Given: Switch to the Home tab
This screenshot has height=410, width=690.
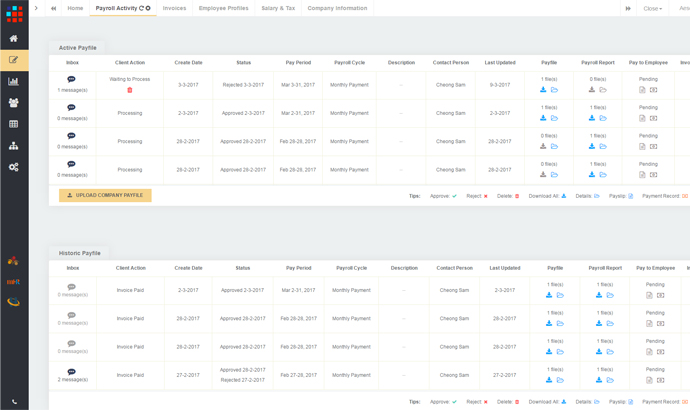Looking at the screenshot, I should tap(75, 8).
